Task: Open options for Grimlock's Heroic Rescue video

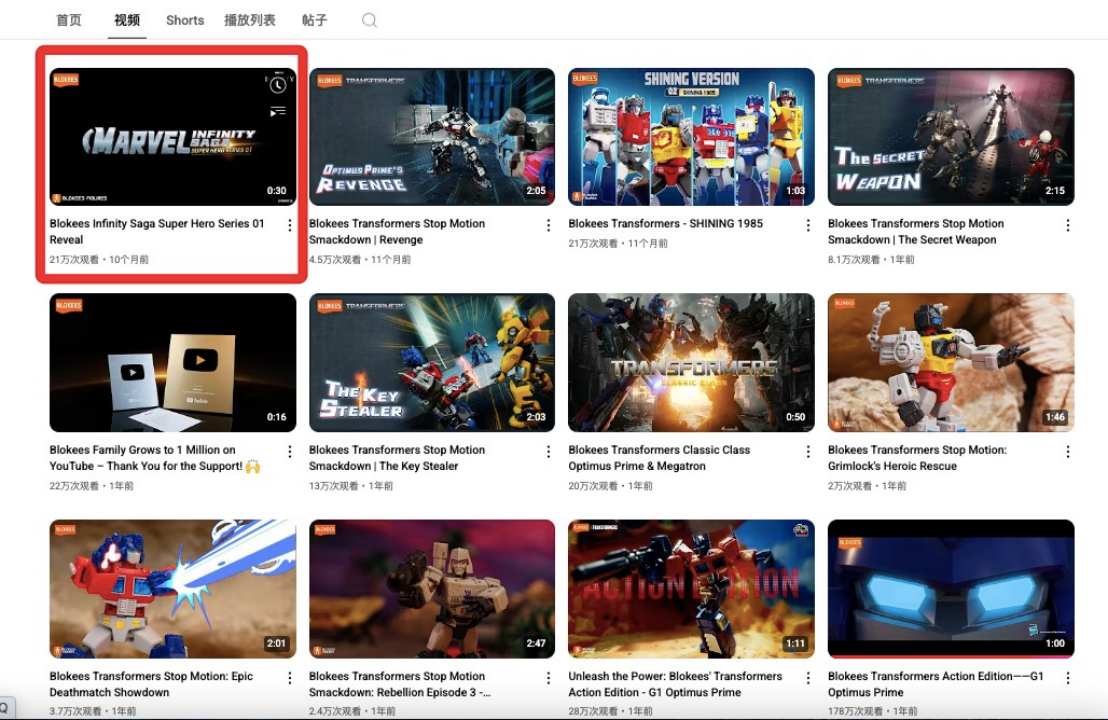Action: (x=1068, y=452)
